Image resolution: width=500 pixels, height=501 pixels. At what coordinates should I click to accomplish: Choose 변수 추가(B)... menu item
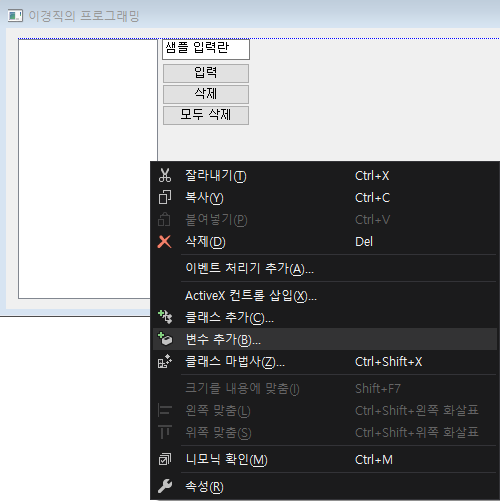click(x=325, y=339)
